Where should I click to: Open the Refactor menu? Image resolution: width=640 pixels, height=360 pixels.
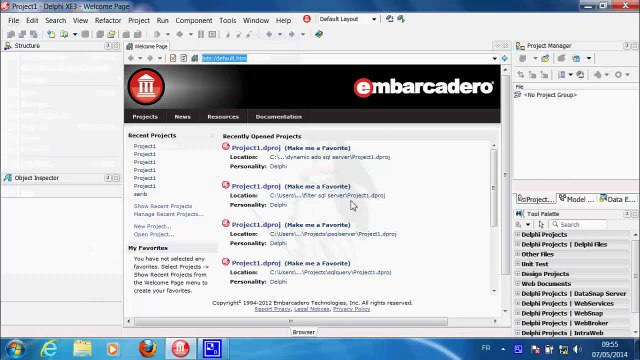pyautogui.click(x=108, y=20)
